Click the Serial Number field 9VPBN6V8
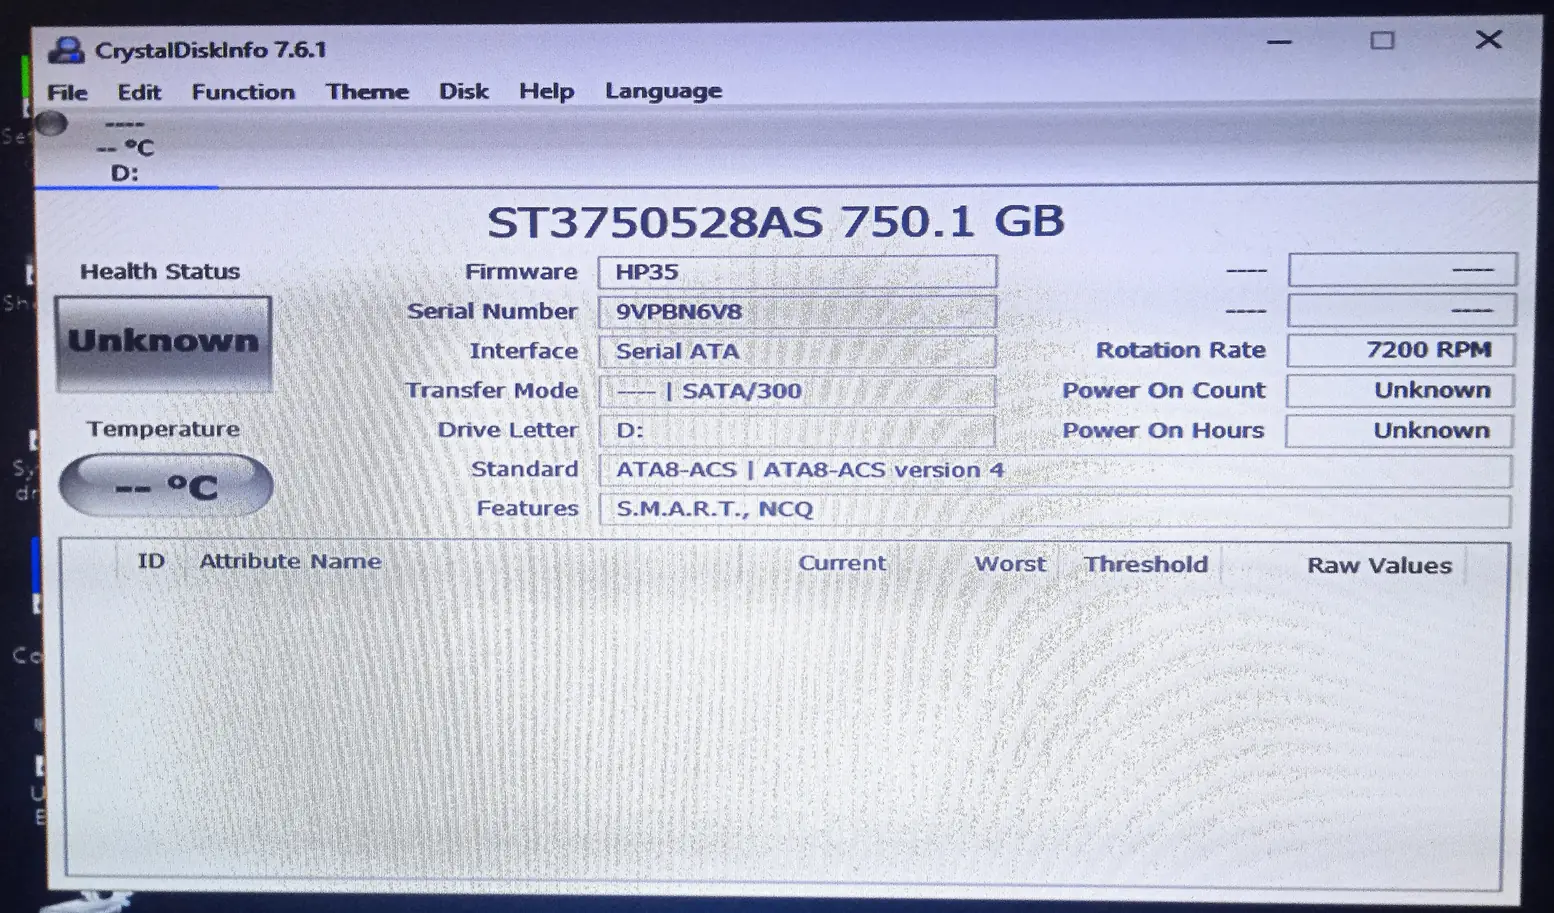Screen dimensions: 1554x913 pos(797,311)
